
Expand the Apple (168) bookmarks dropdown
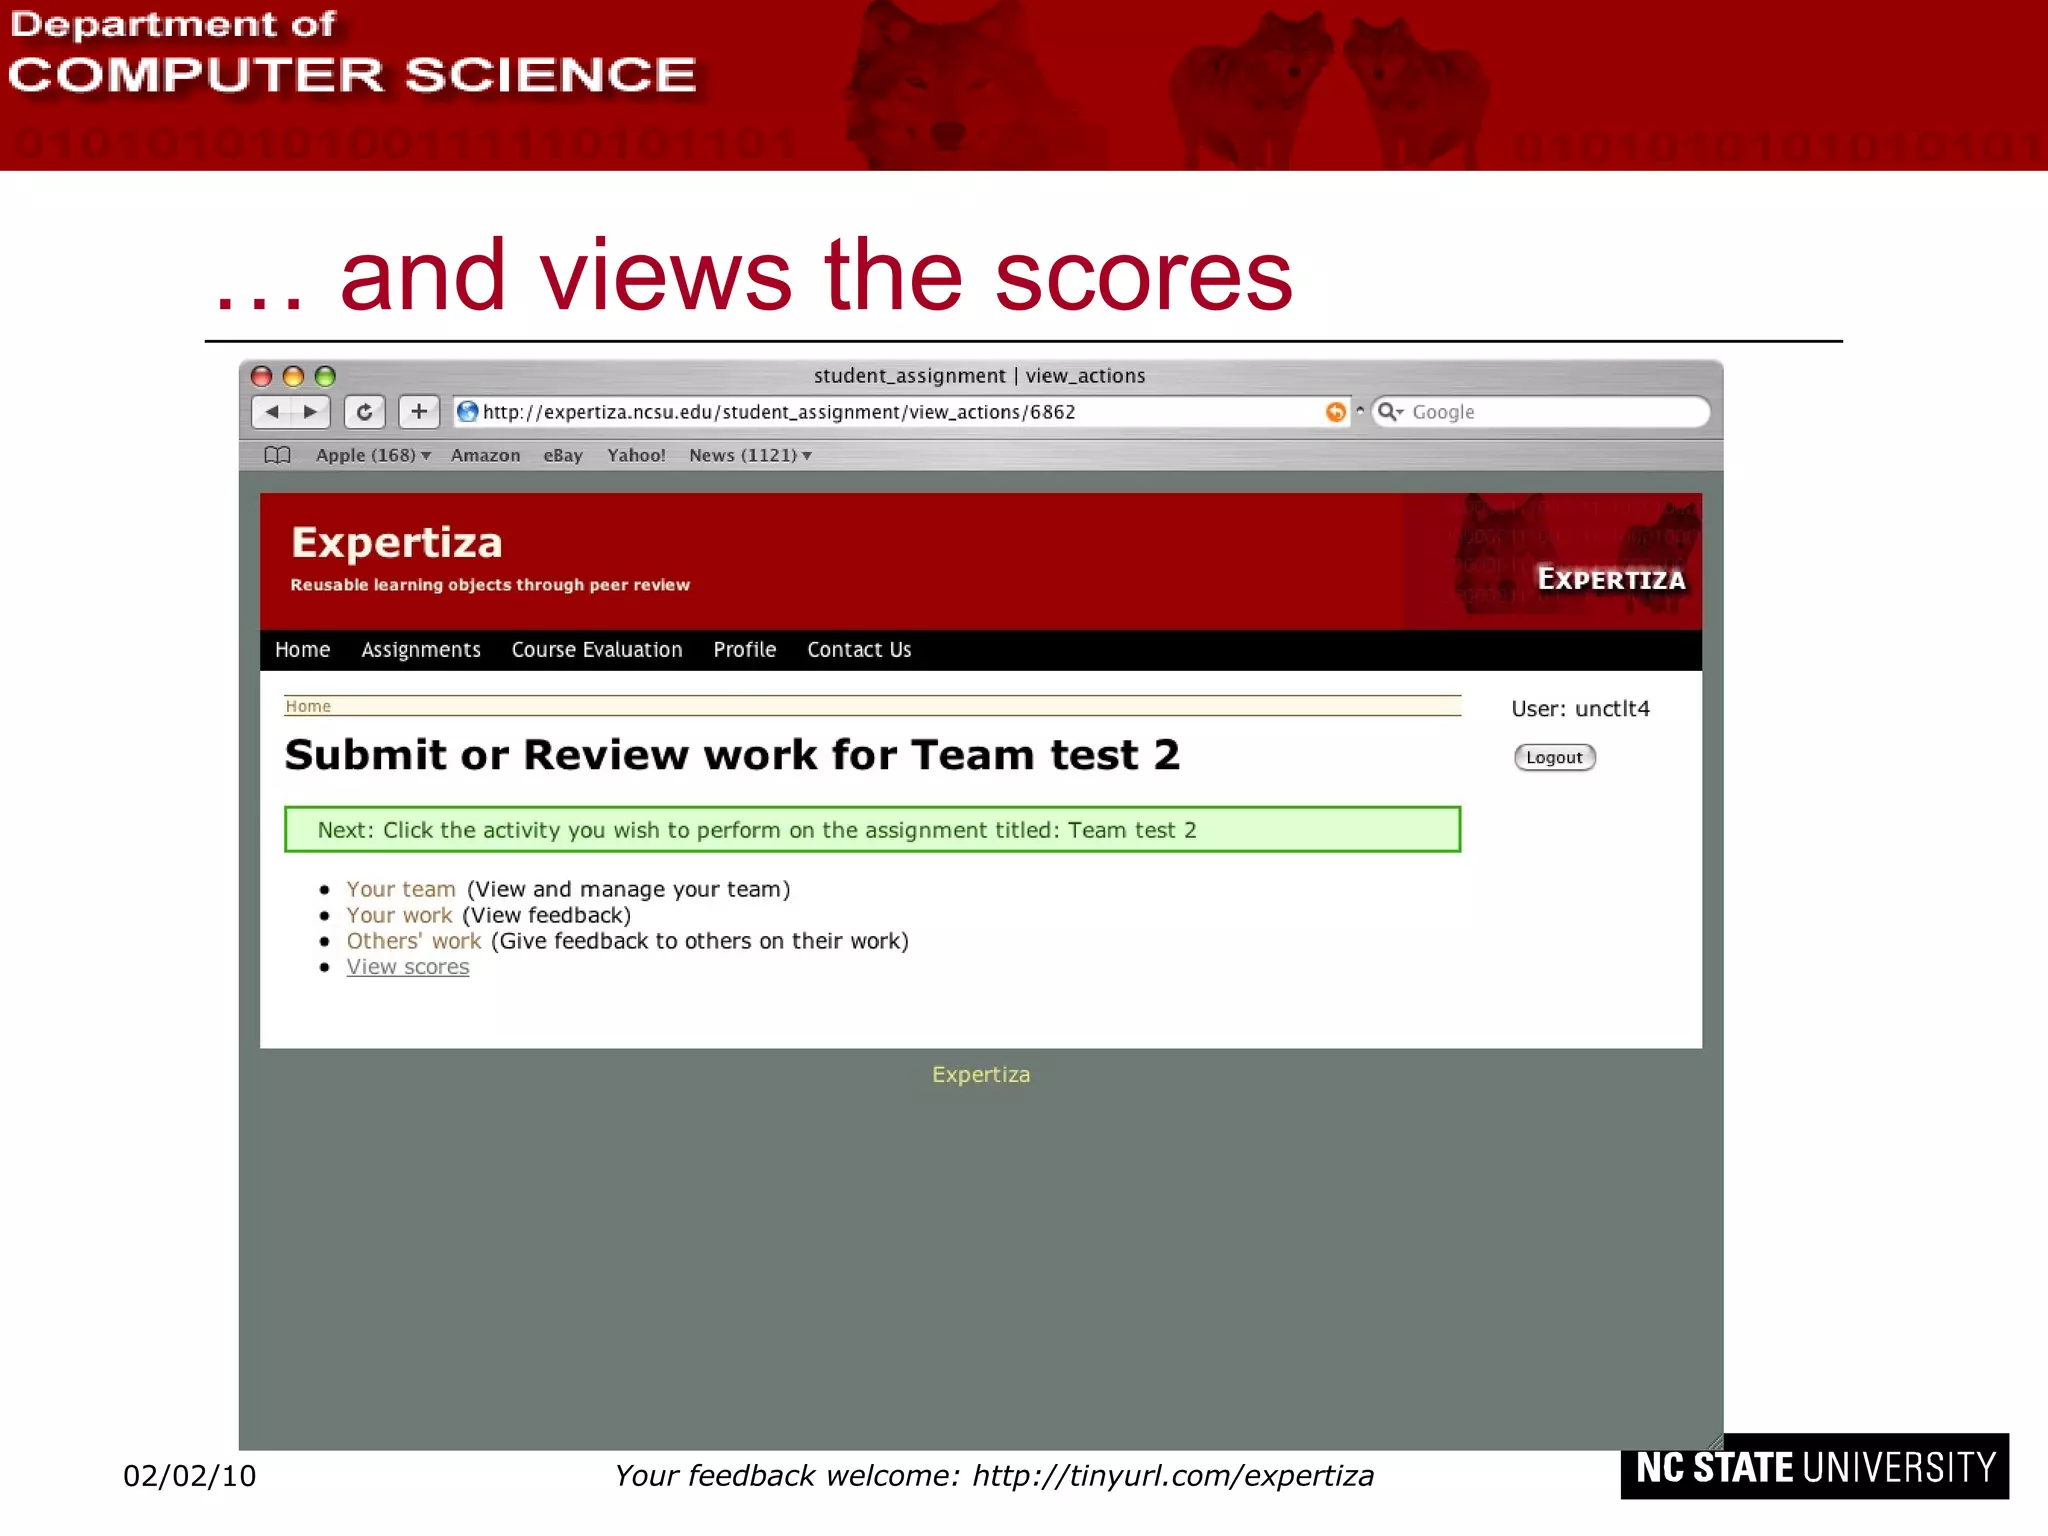click(373, 455)
